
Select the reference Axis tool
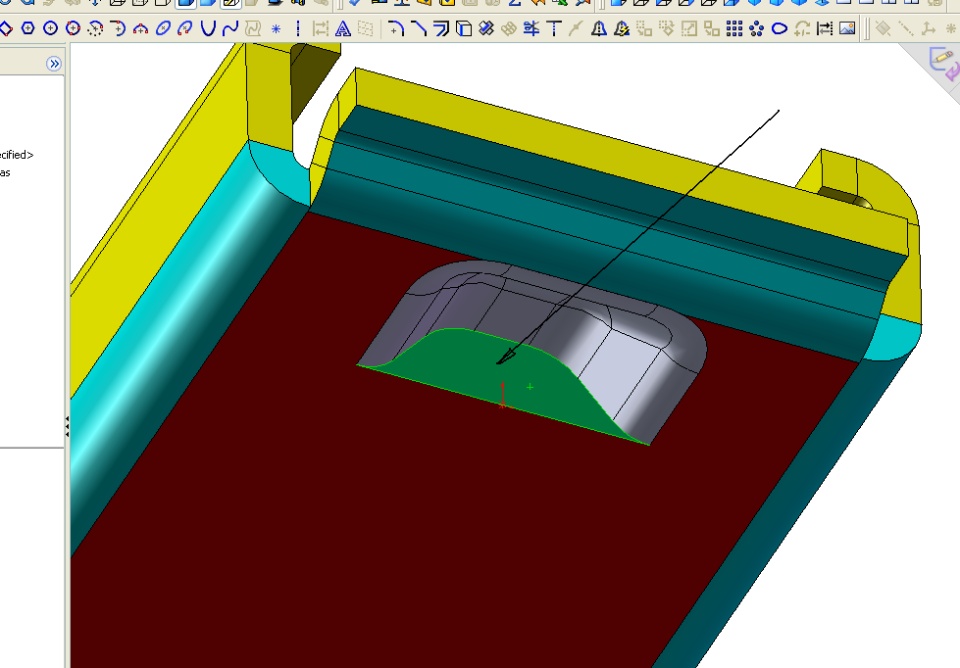[906, 28]
